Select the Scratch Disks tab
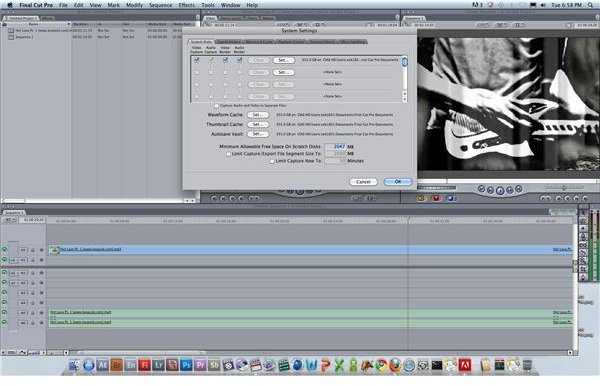600x386 pixels. coord(201,42)
